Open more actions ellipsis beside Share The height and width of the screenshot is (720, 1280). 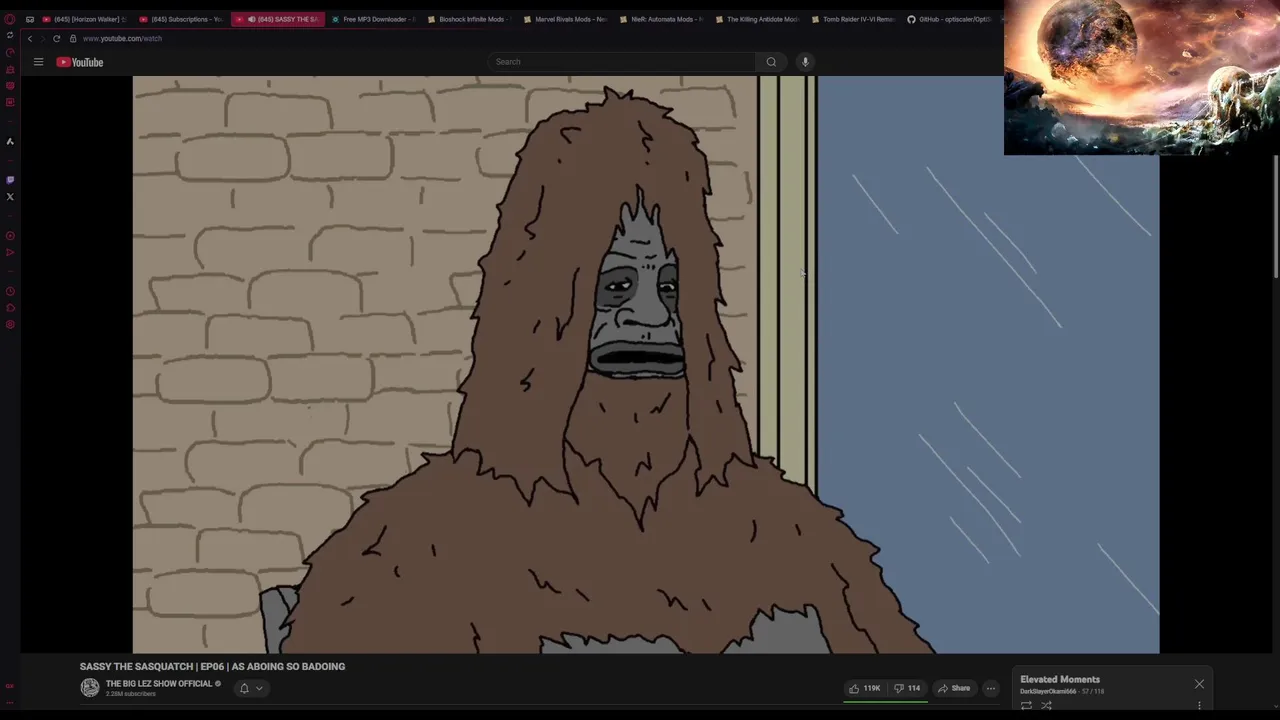coord(991,688)
